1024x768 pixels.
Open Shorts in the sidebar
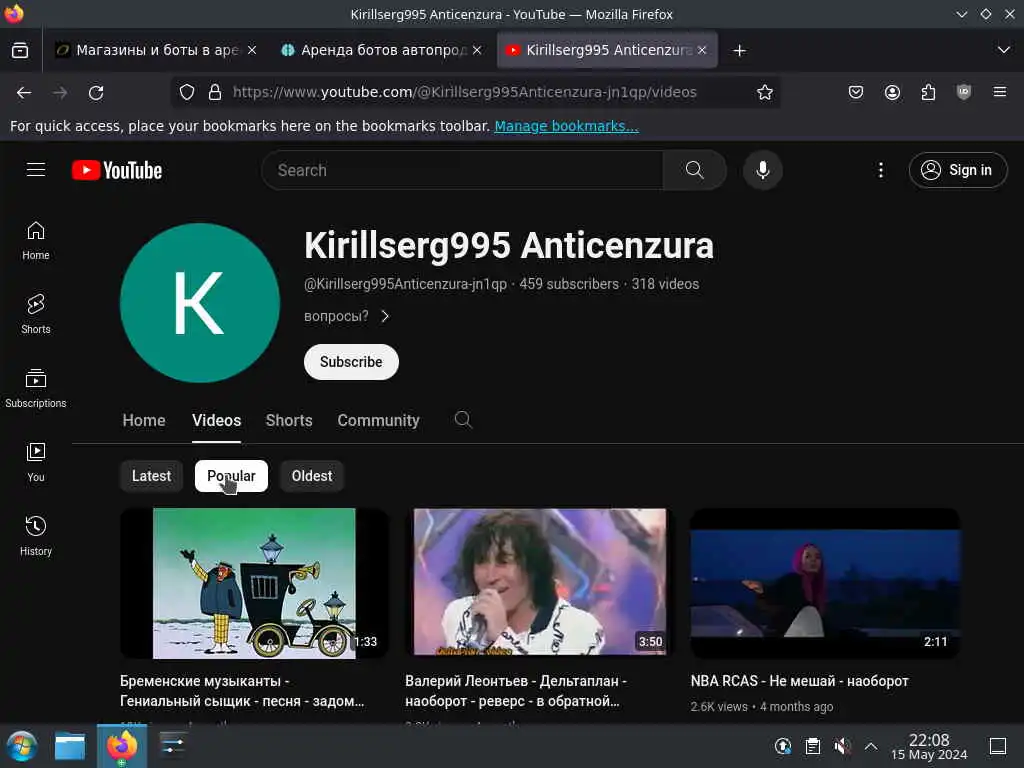[x=36, y=315]
